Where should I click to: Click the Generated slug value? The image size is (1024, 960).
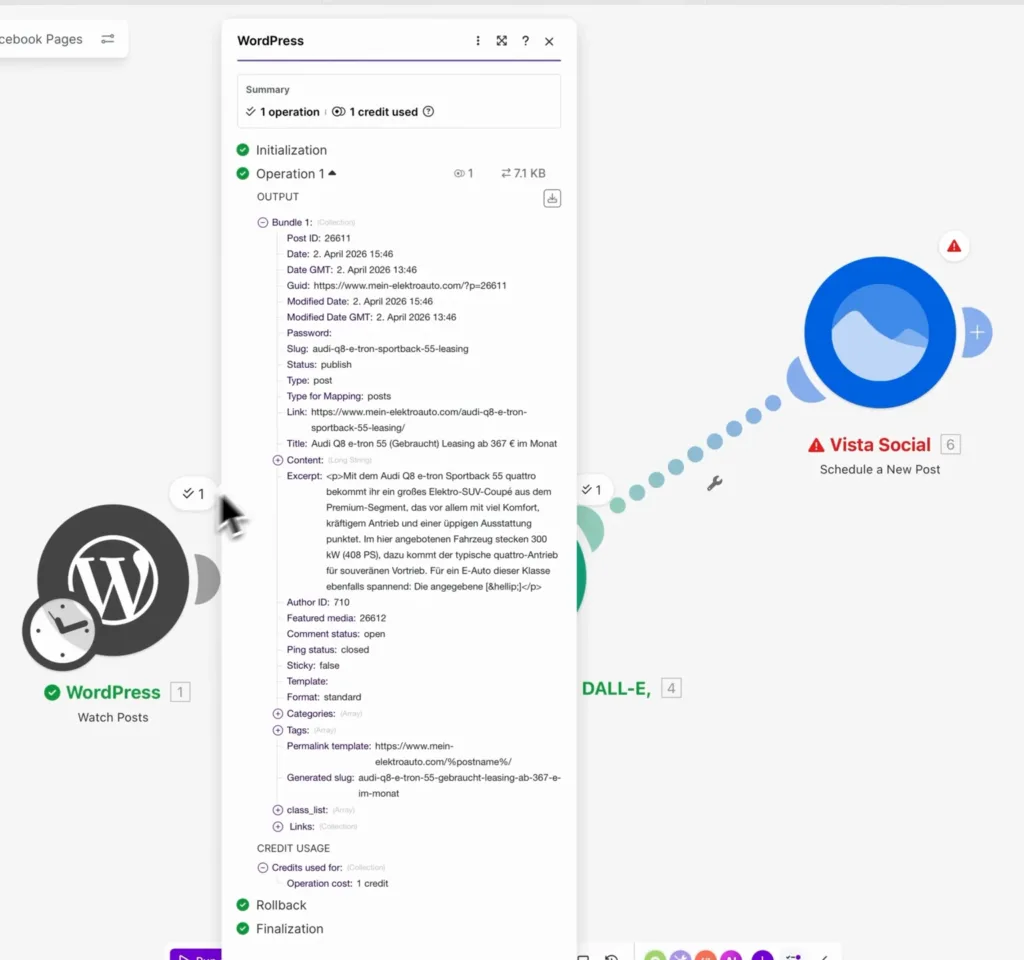pos(459,786)
